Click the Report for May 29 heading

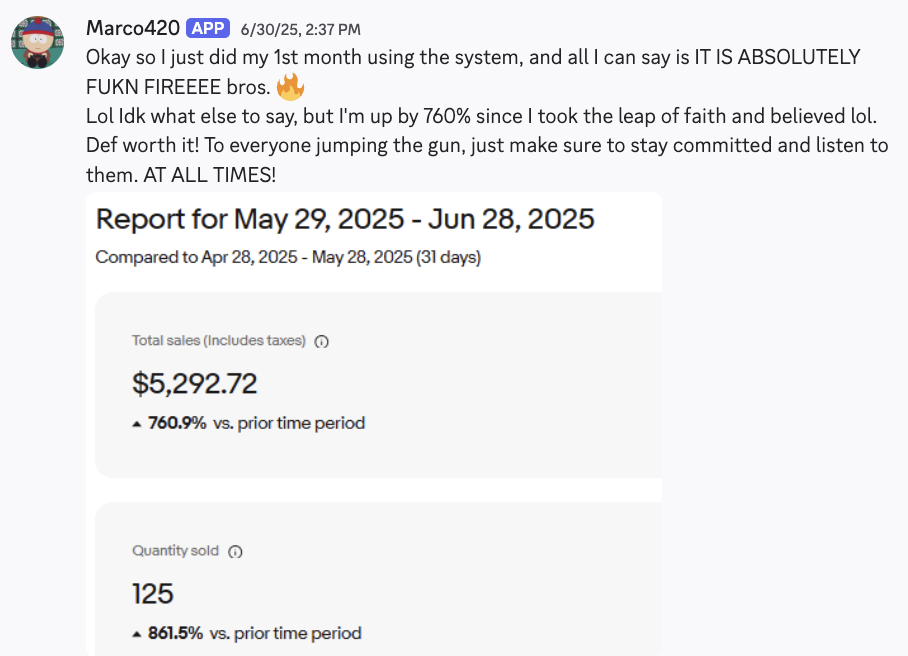pos(345,218)
